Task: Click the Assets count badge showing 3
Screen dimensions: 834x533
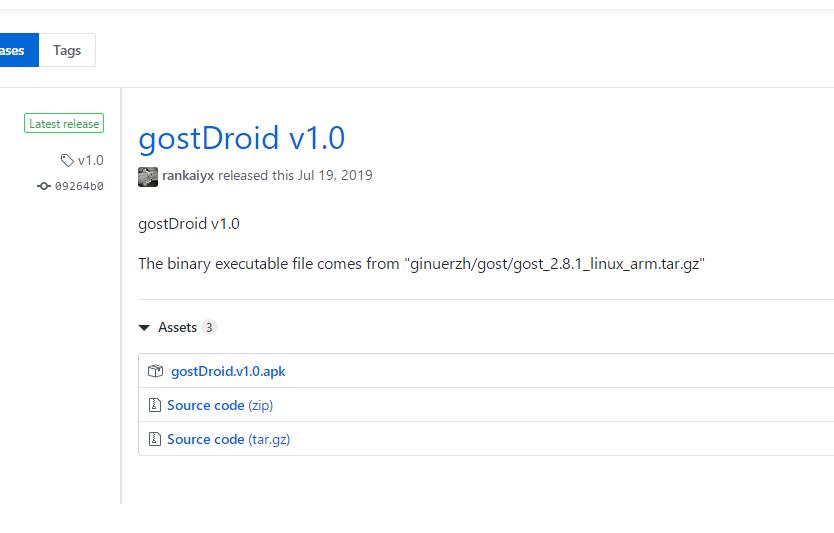Action: tap(208, 327)
